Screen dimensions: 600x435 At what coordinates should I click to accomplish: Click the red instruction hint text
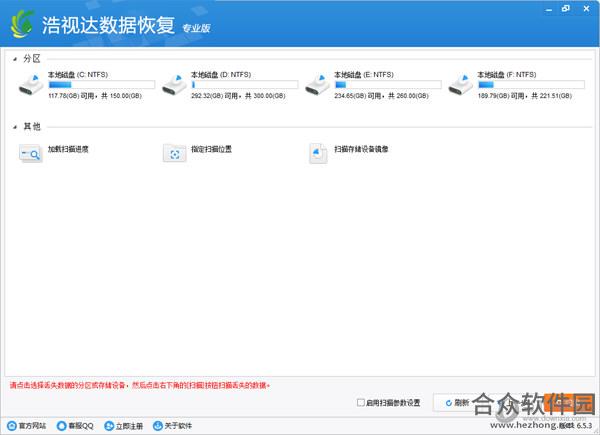click(x=140, y=385)
